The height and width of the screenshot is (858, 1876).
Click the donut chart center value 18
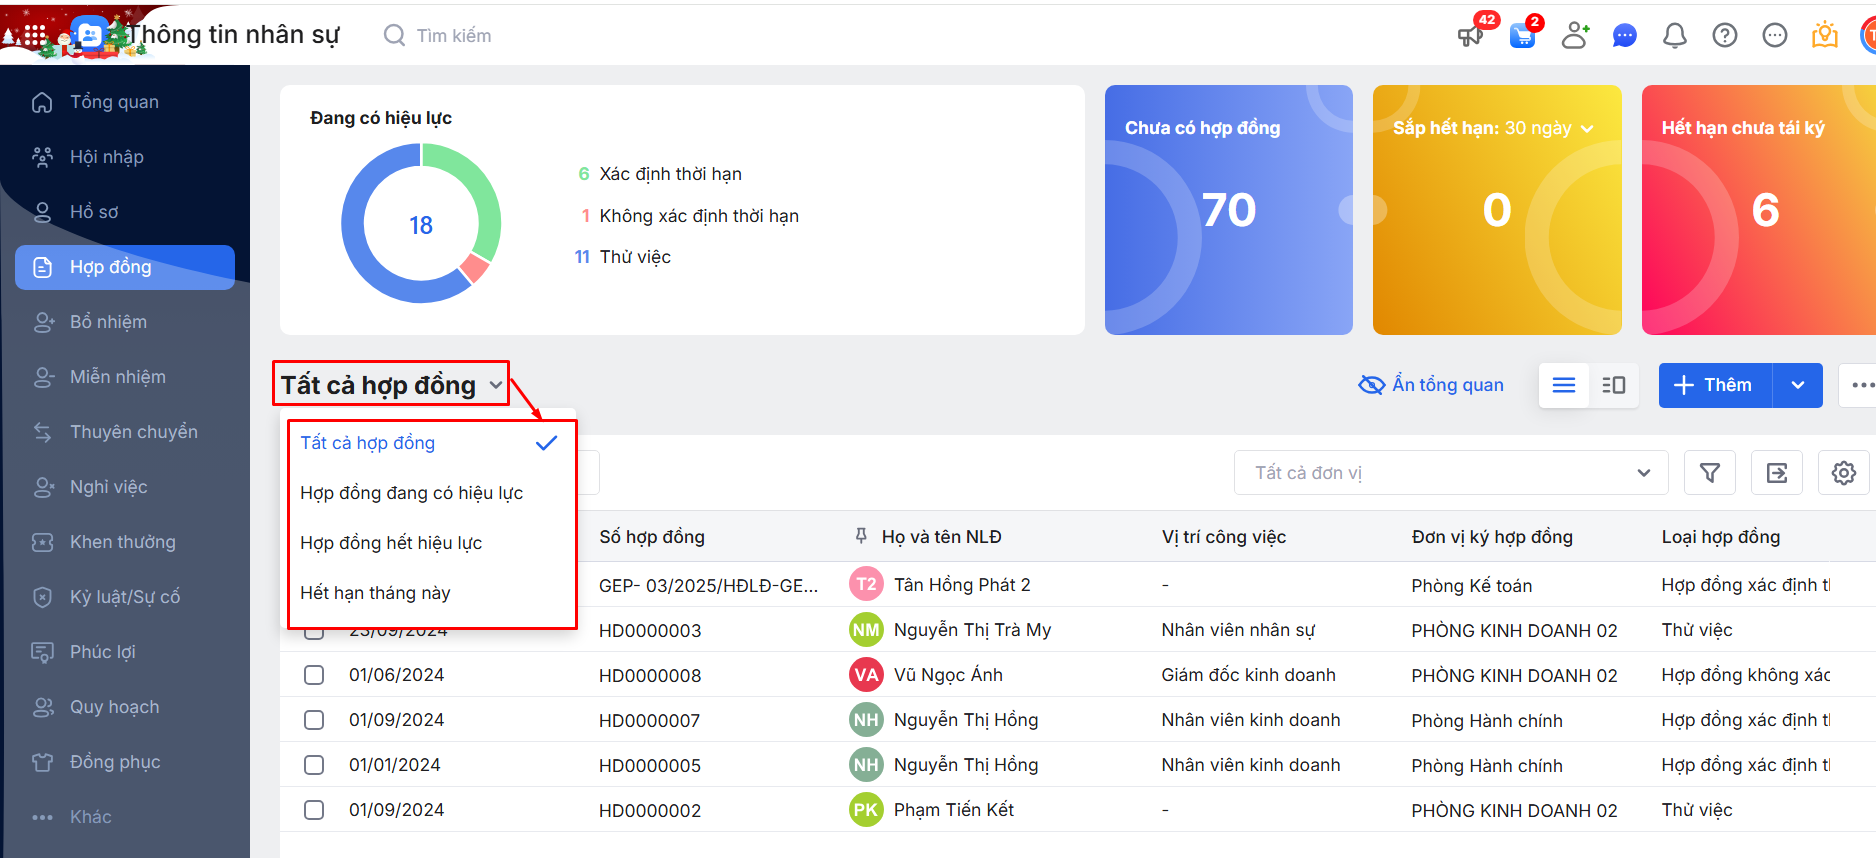click(x=421, y=226)
